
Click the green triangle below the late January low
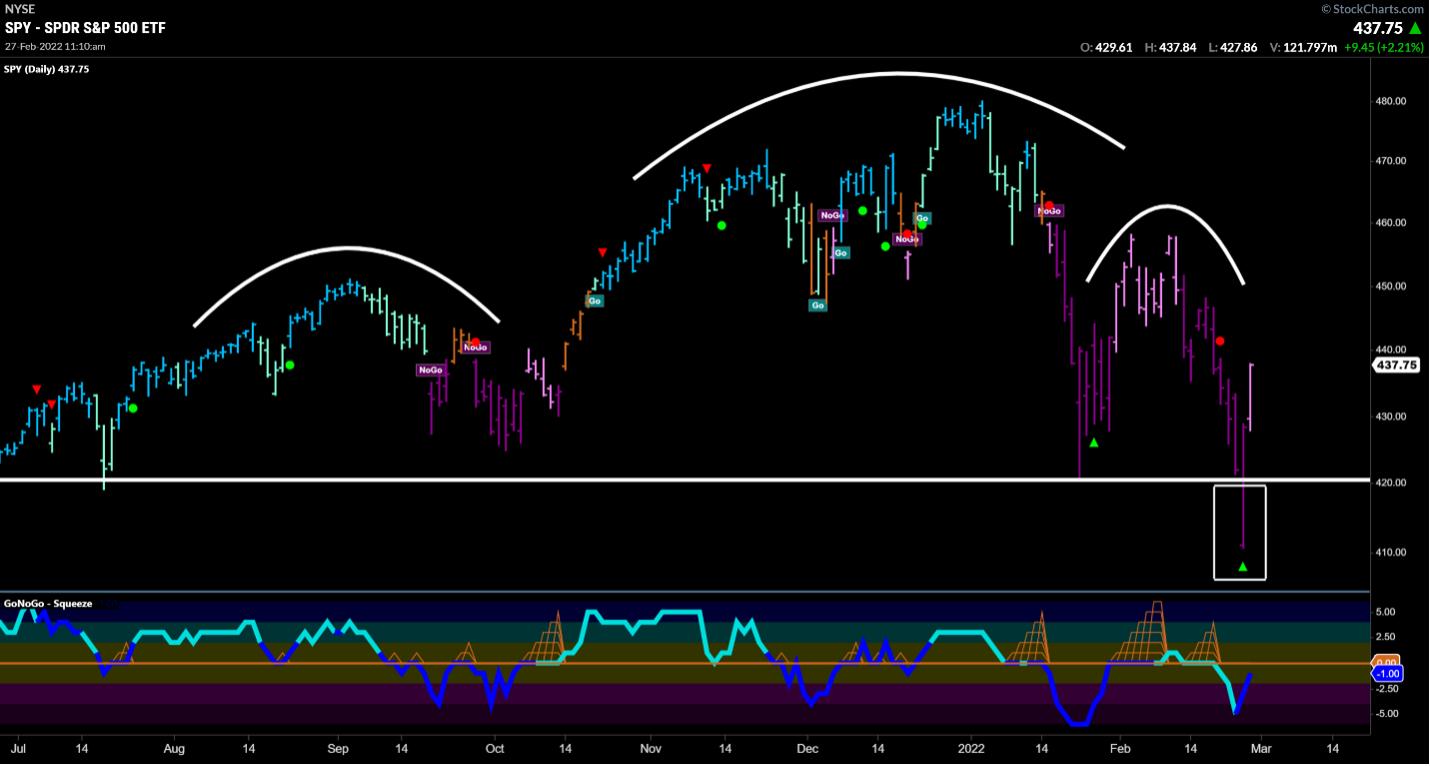coord(1094,442)
